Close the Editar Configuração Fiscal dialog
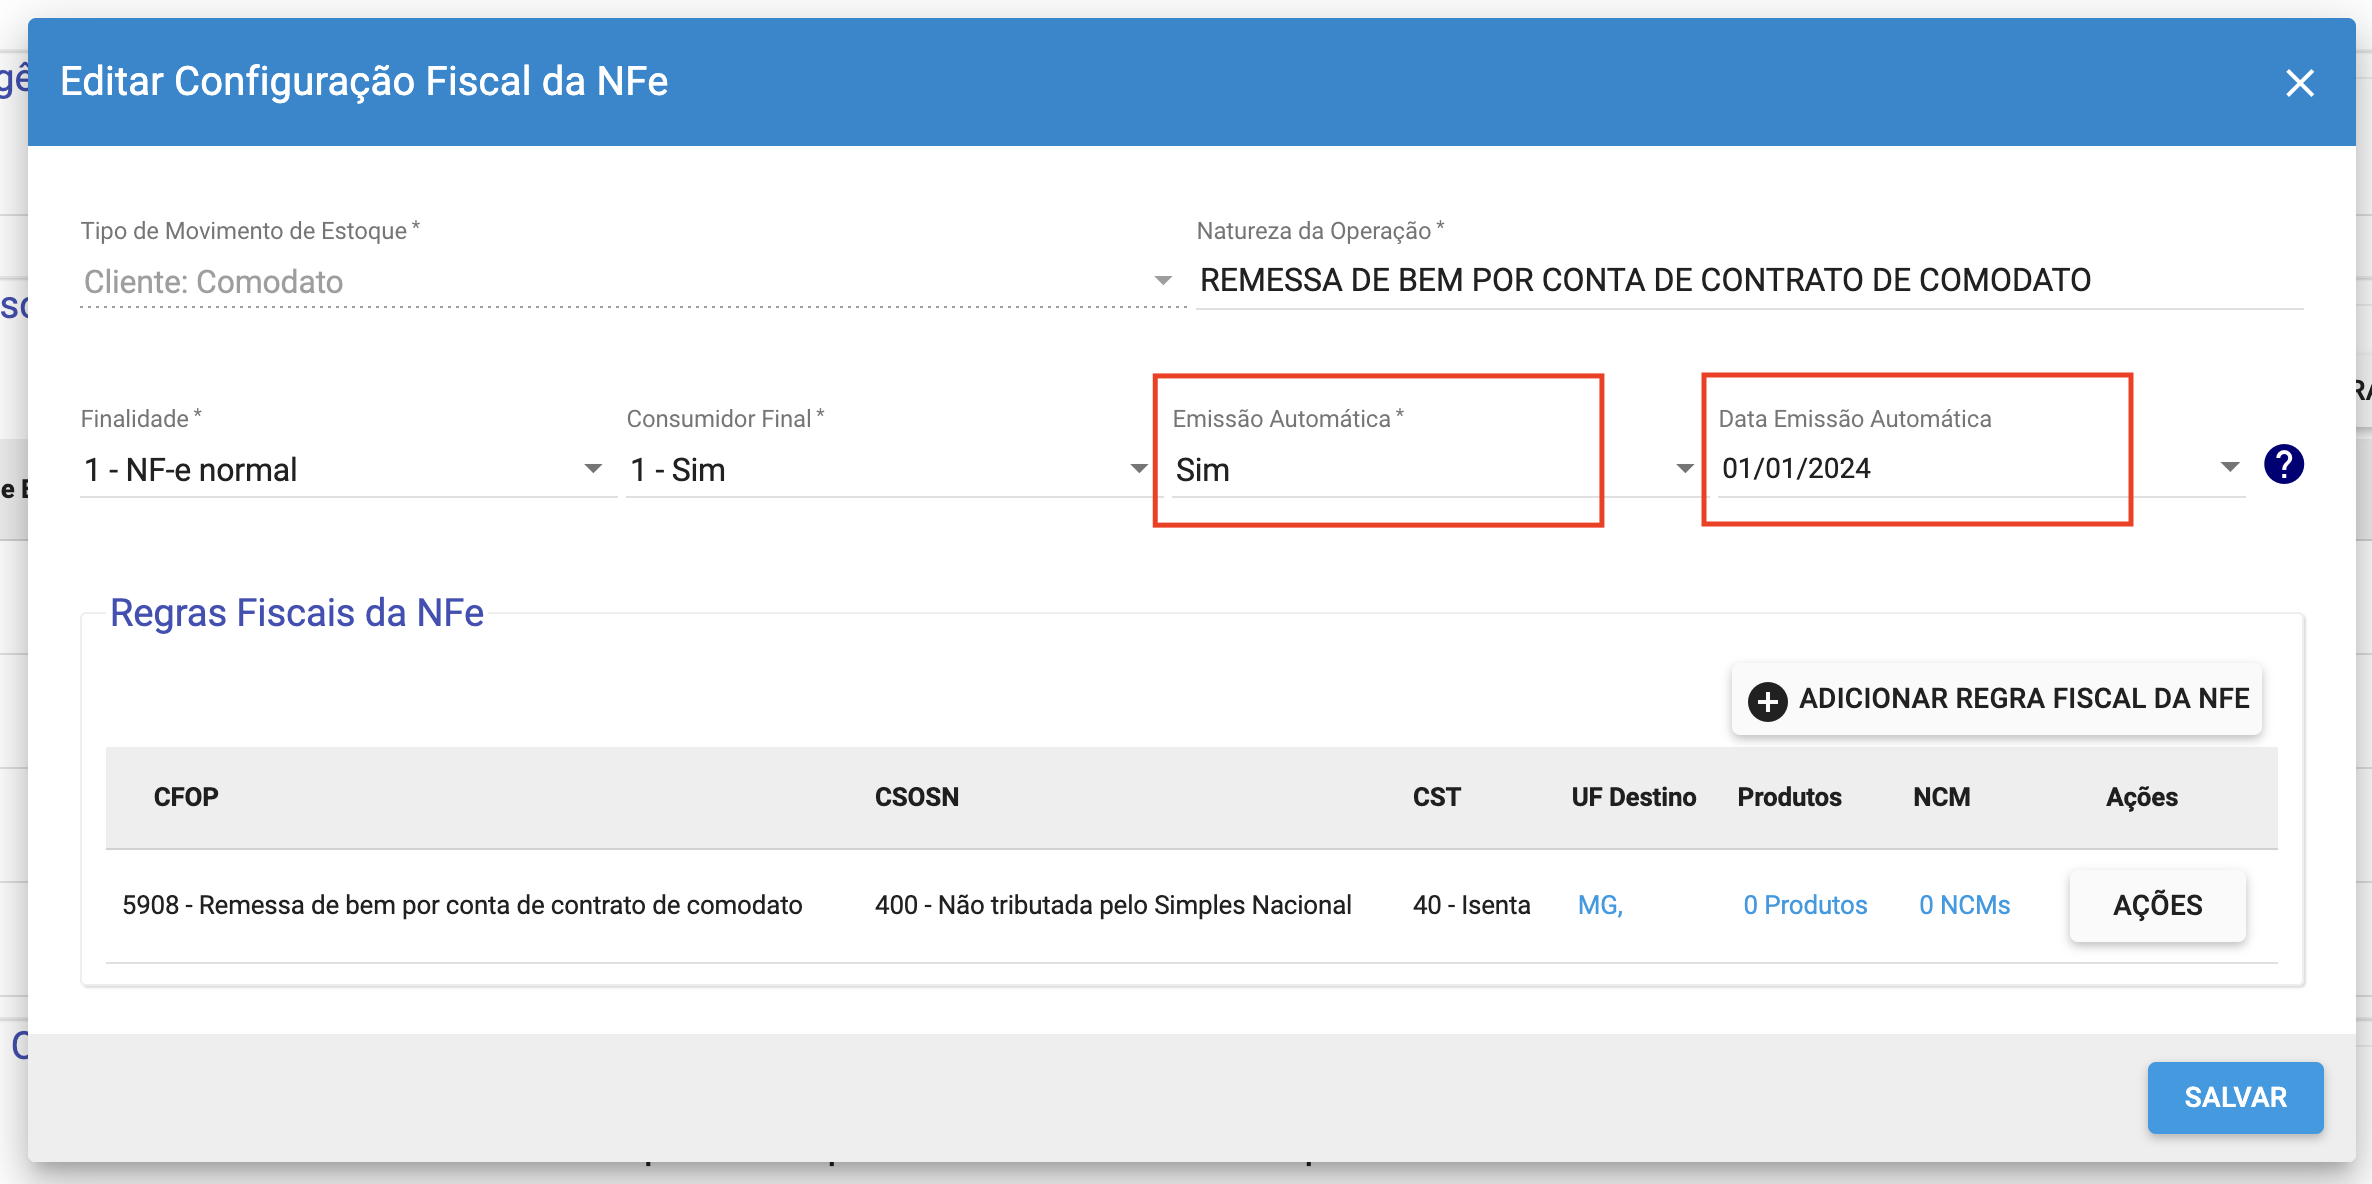Image resolution: width=2372 pixels, height=1184 pixels. coord(2300,83)
